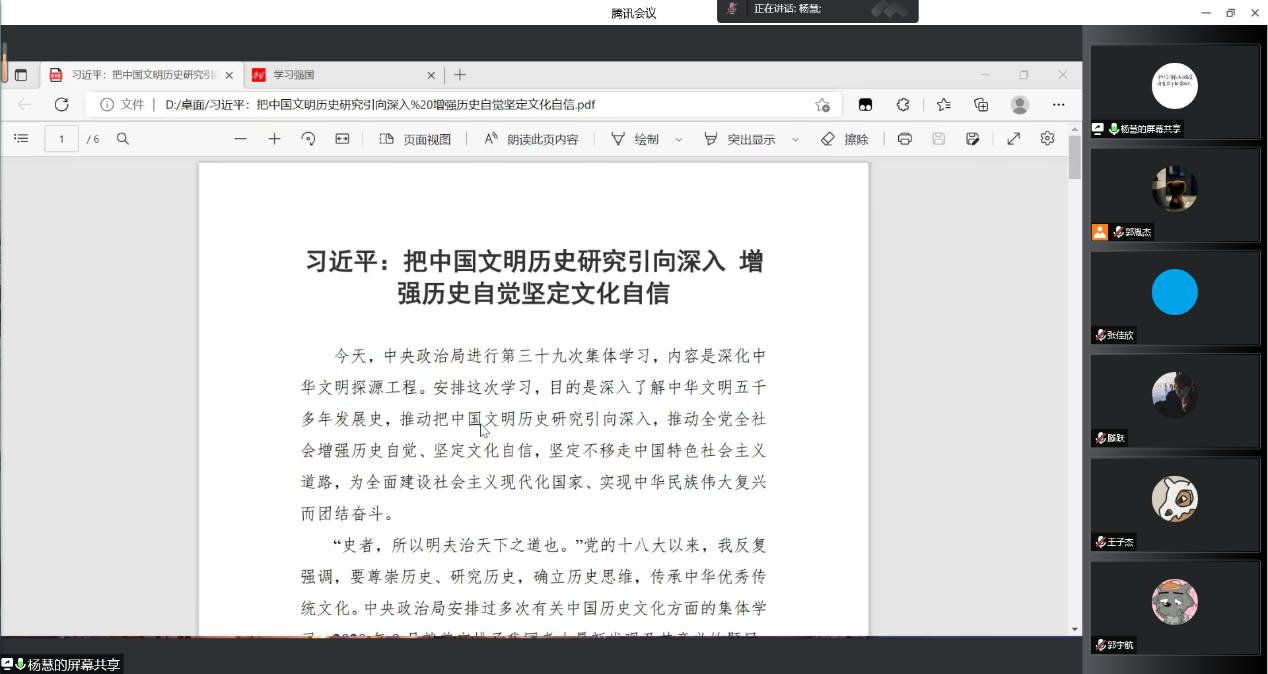This screenshot has width=1268, height=674.
Task: Click the PDF vertical scrollbar thumb
Action: 1075,157
